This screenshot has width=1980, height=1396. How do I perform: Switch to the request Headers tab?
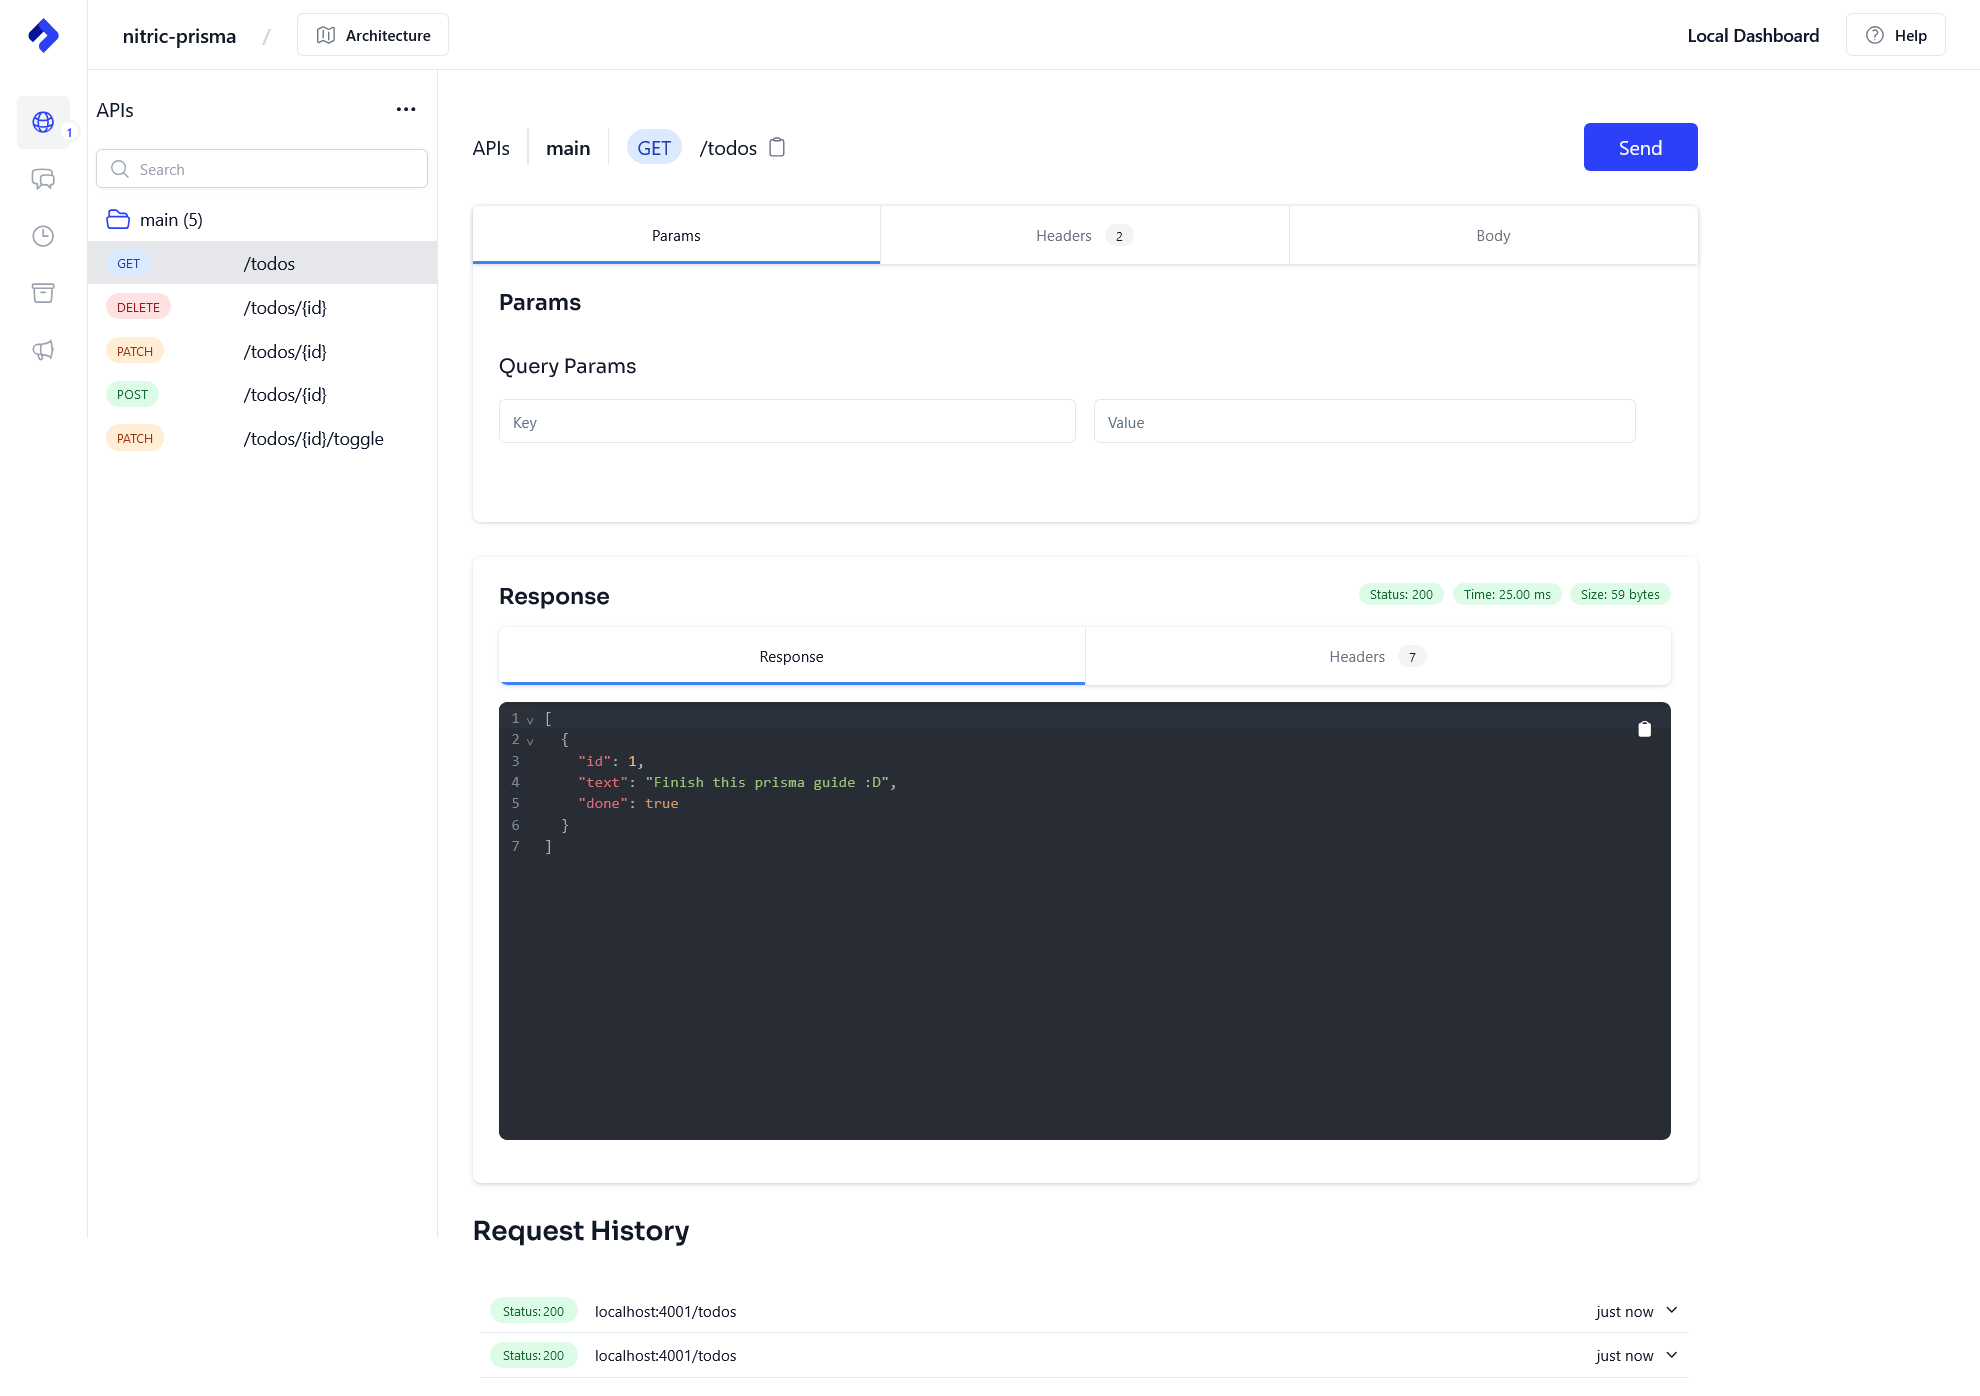pos(1063,235)
